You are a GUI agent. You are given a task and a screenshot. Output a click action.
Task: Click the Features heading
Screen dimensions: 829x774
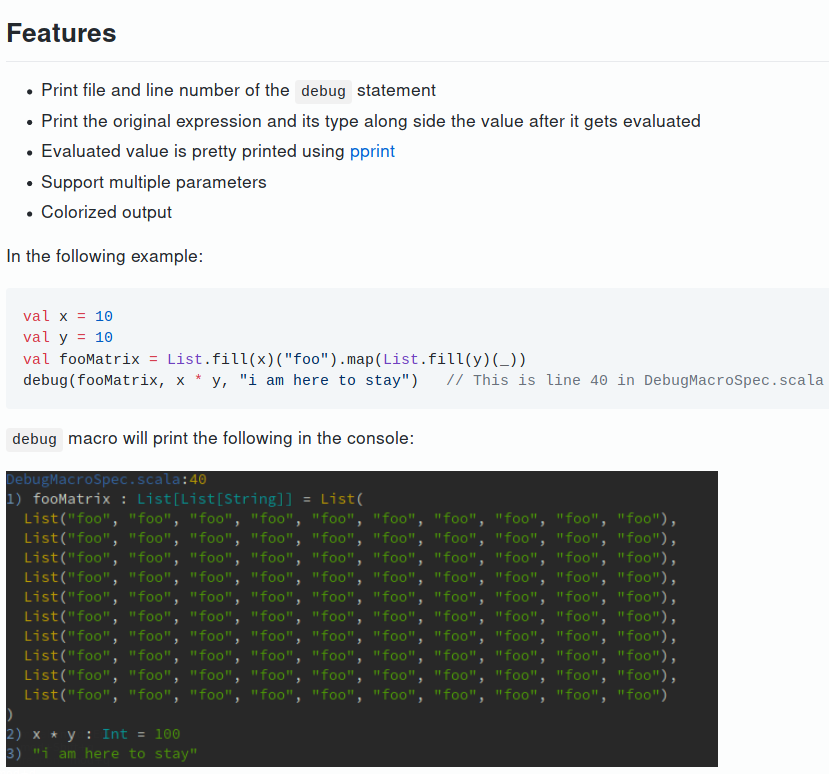pyautogui.click(x=61, y=33)
